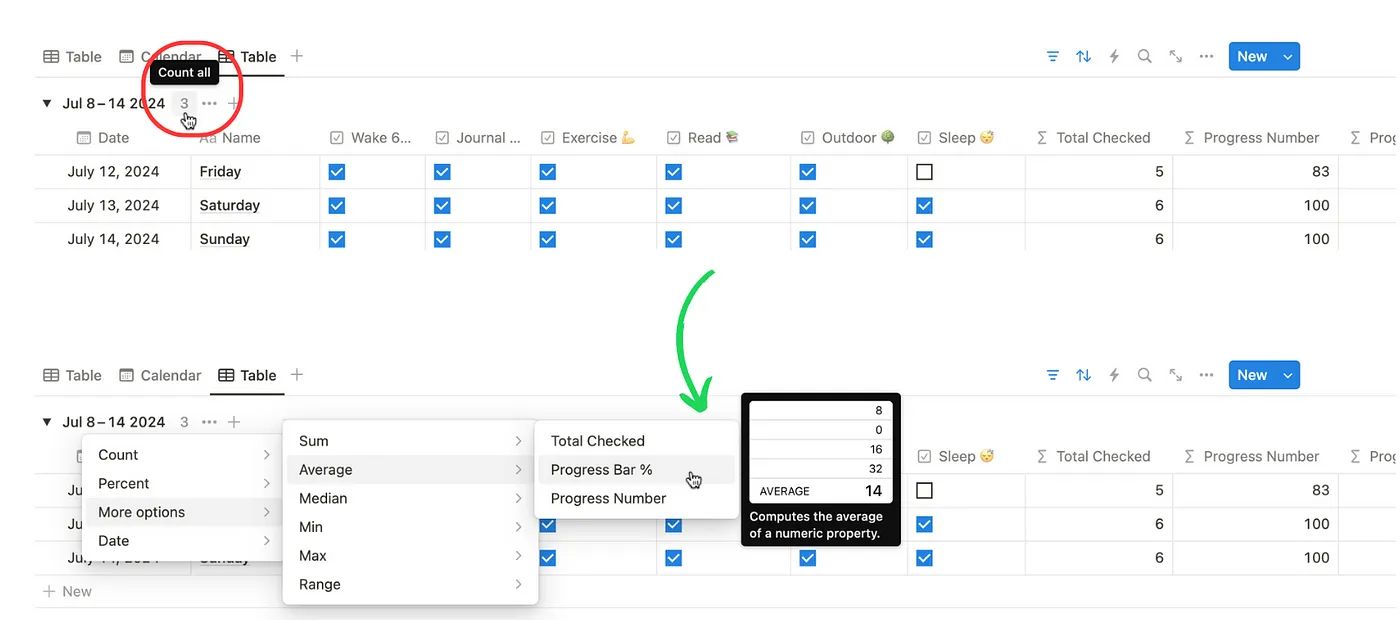Image resolution: width=1400 pixels, height=620 pixels.
Task: Click the three-dot icon next to bottom Jul 8–14 group
Action: coord(209,422)
